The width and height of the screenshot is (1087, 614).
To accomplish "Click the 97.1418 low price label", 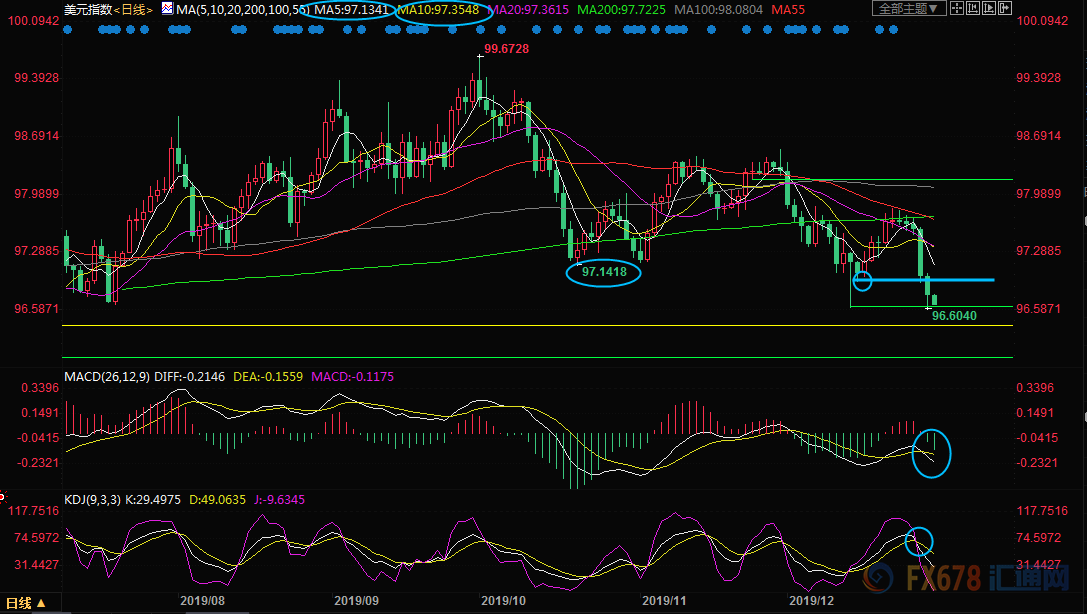I will pyautogui.click(x=604, y=272).
